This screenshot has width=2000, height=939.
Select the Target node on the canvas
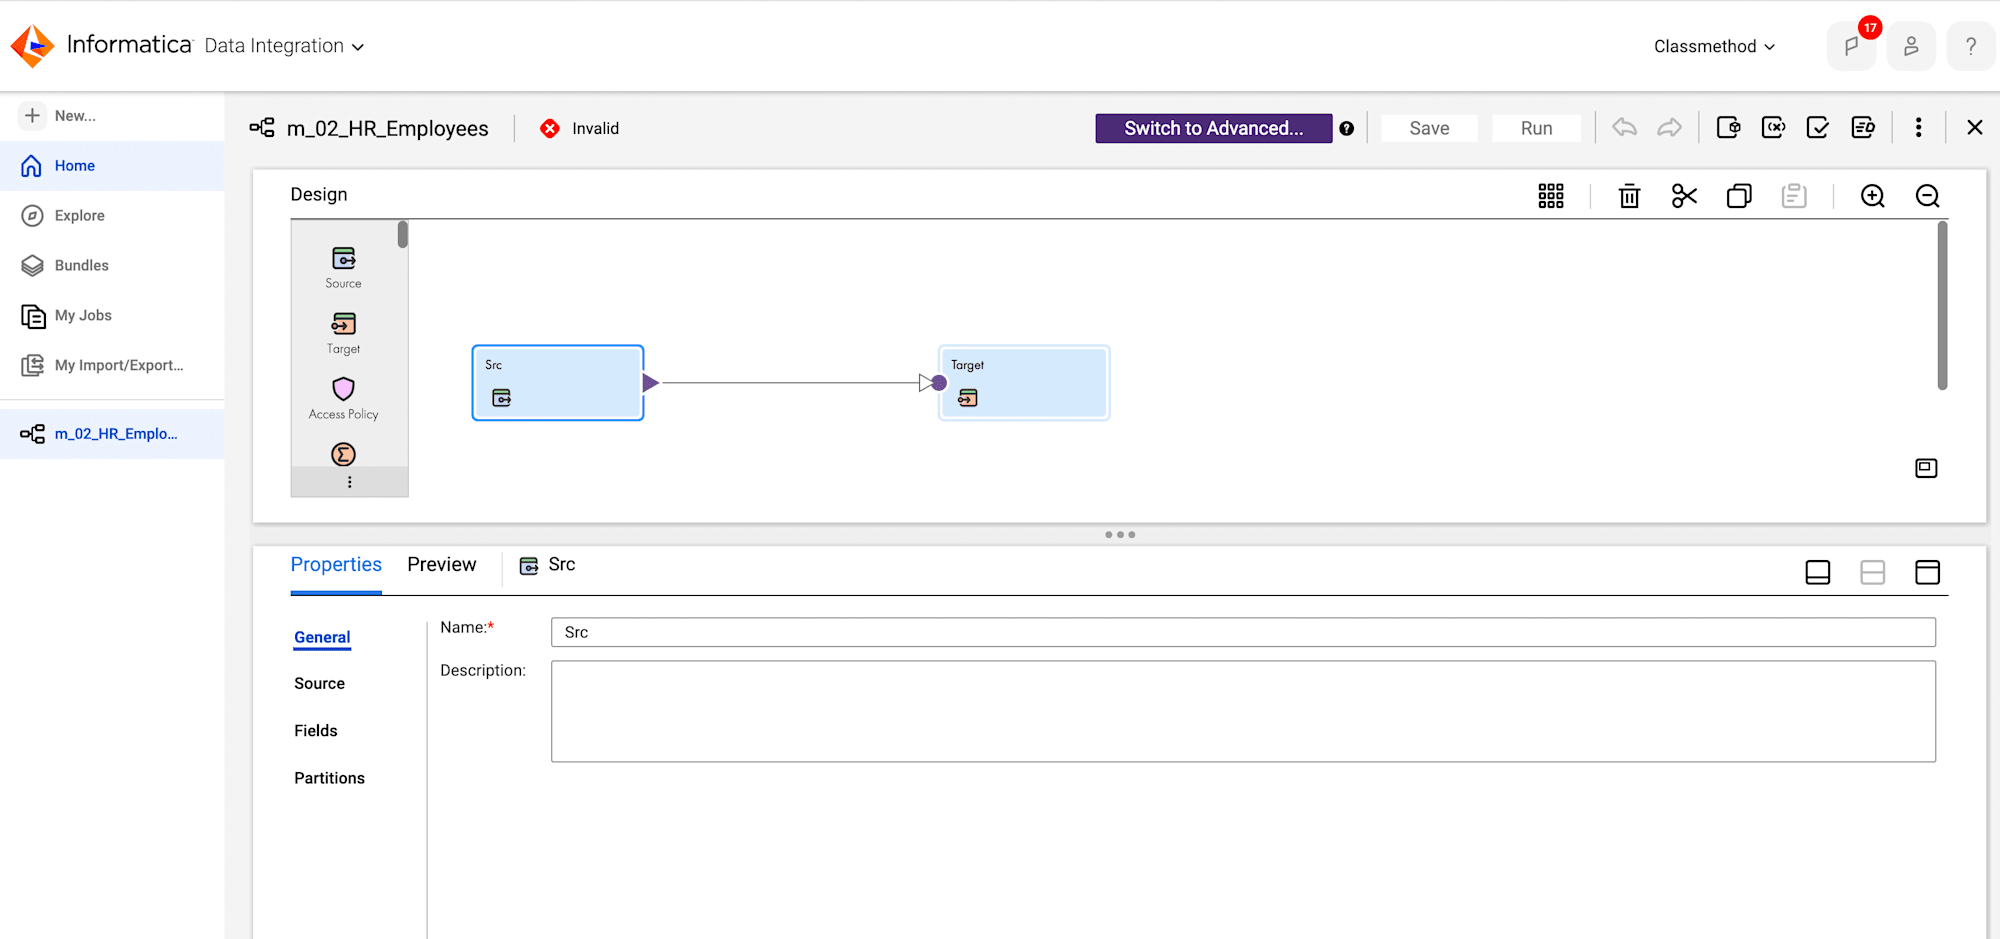(1024, 383)
